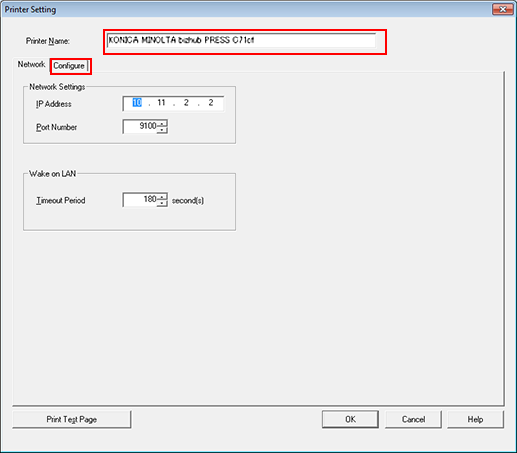Decrease Timeout Period with down arrow
This screenshot has height=453, width=517.
pos(162,203)
